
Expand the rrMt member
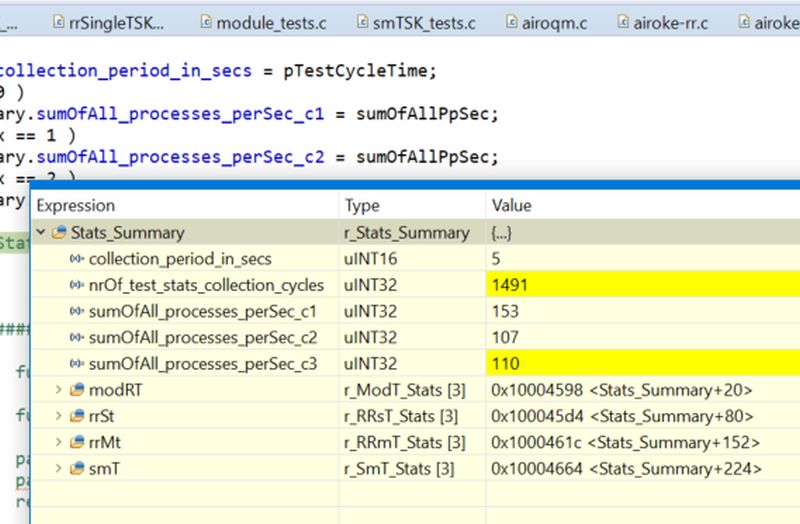coord(58,441)
